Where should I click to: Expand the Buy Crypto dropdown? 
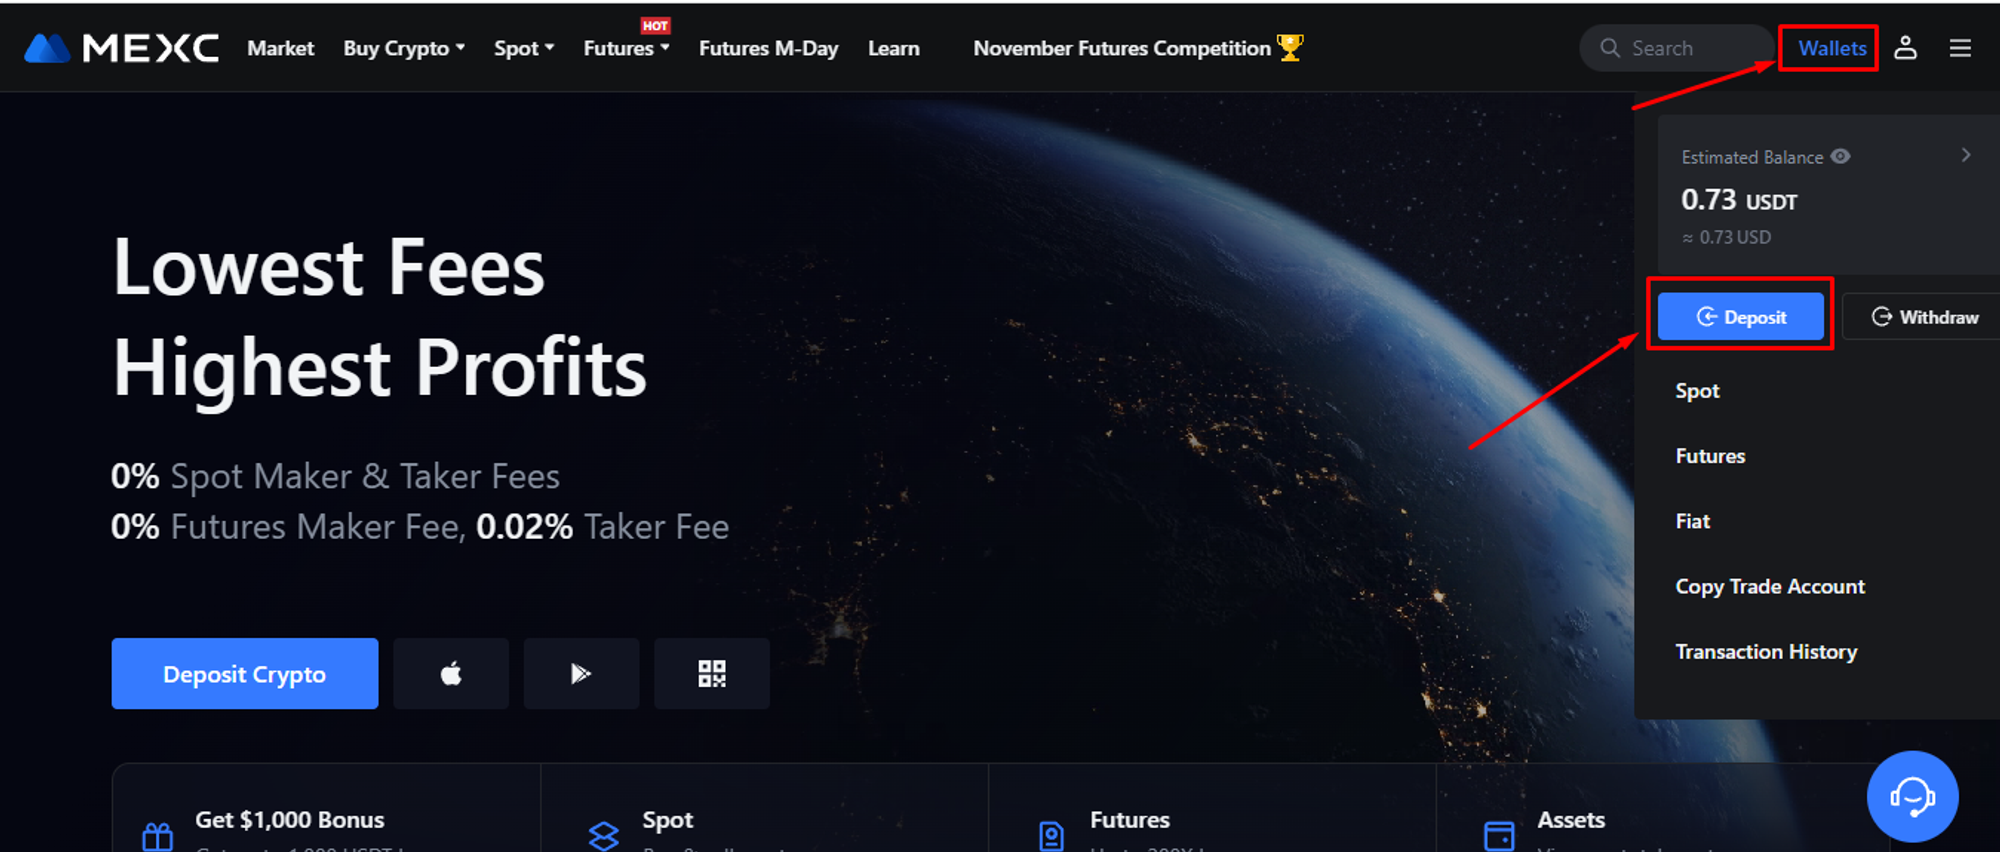(x=404, y=48)
